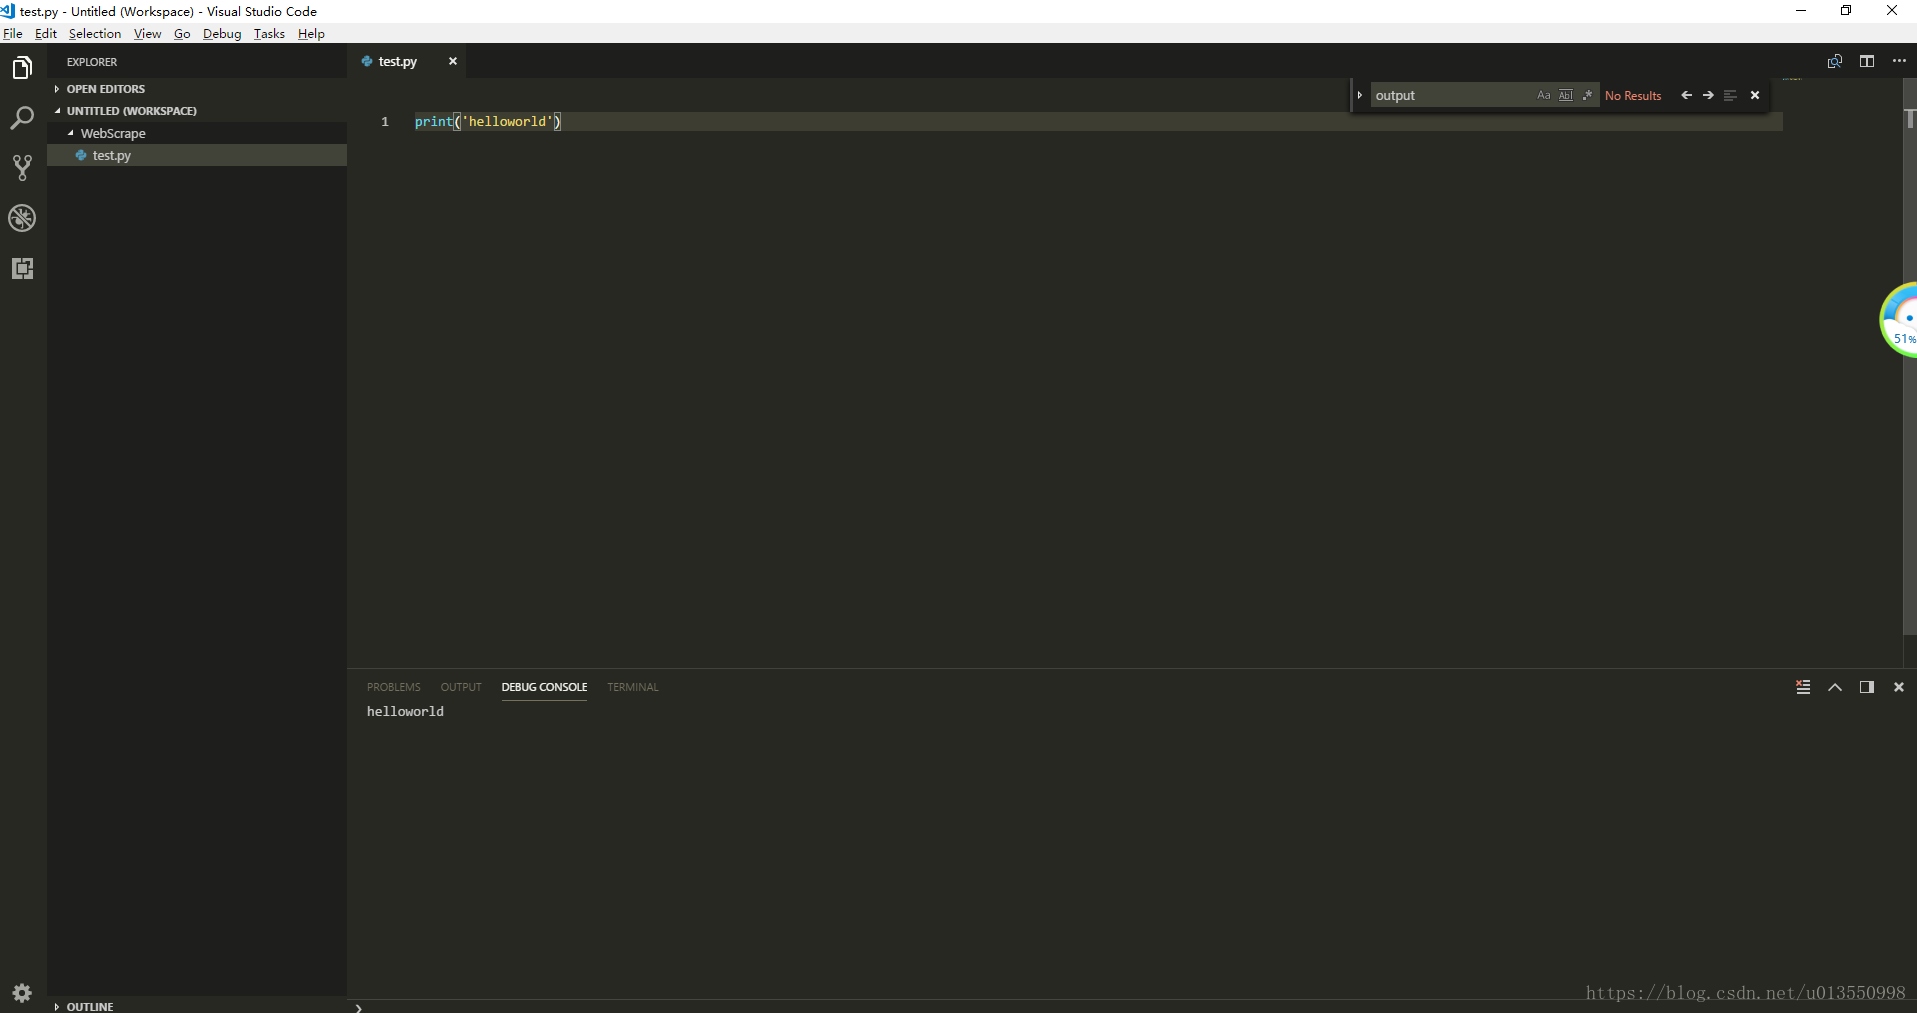Close the find widget

[1755, 95]
